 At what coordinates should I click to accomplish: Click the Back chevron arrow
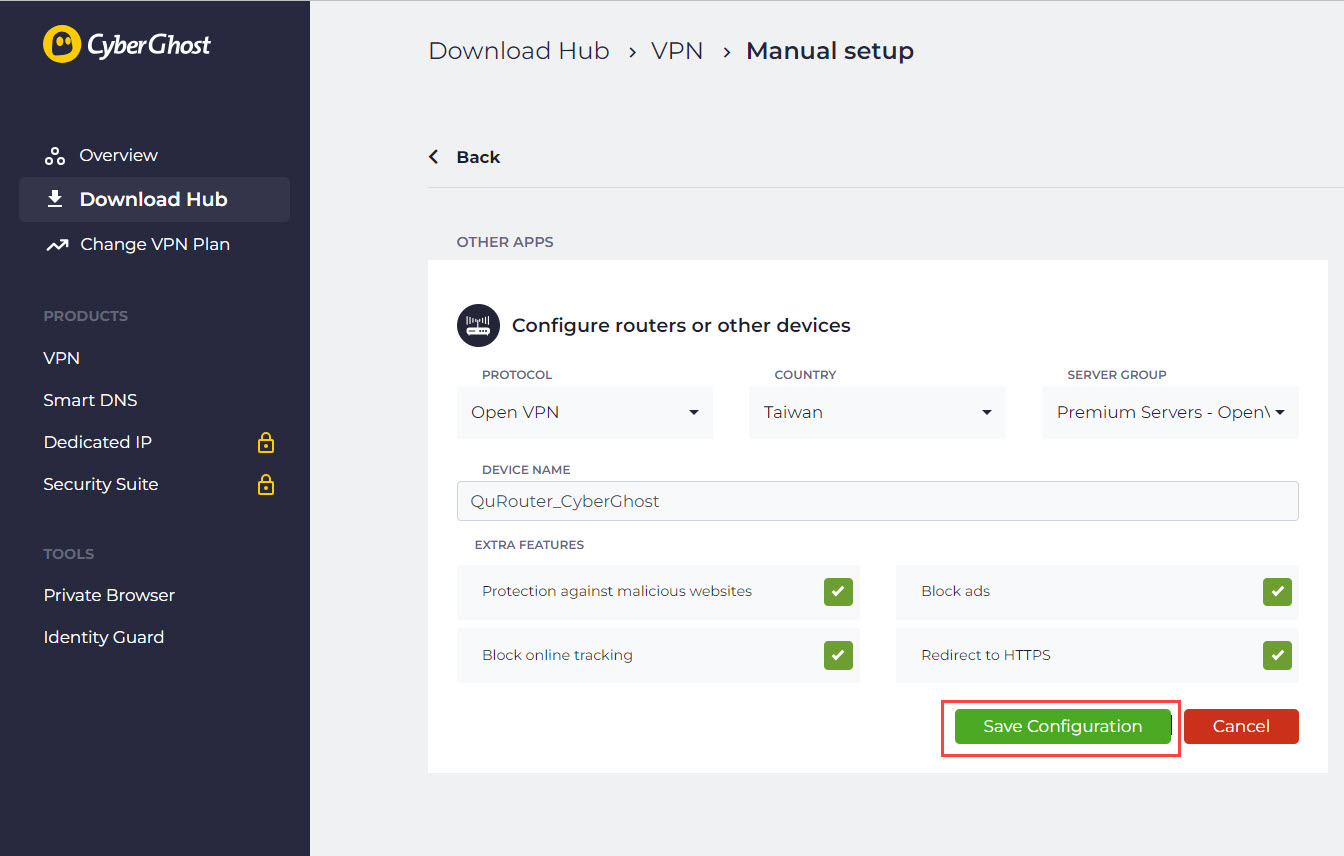pos(434,157)
